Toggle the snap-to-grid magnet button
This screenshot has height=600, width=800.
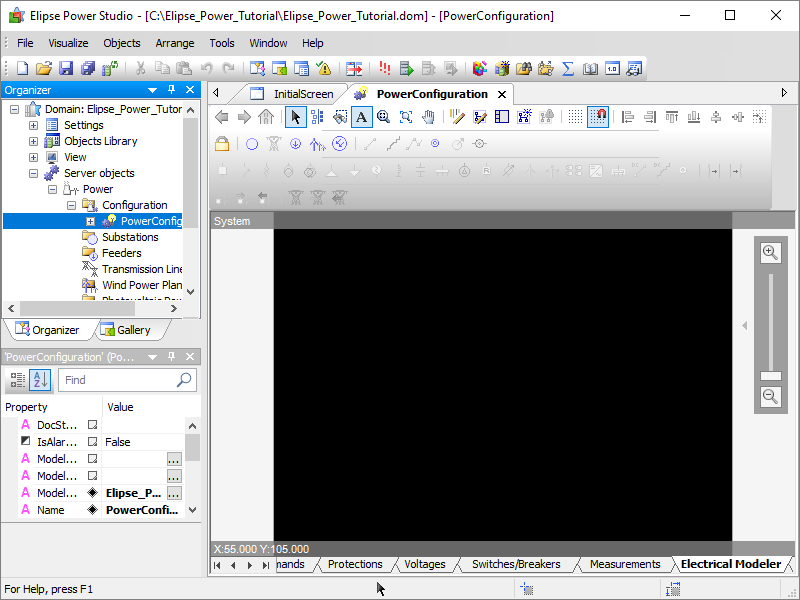coord(597,117)
